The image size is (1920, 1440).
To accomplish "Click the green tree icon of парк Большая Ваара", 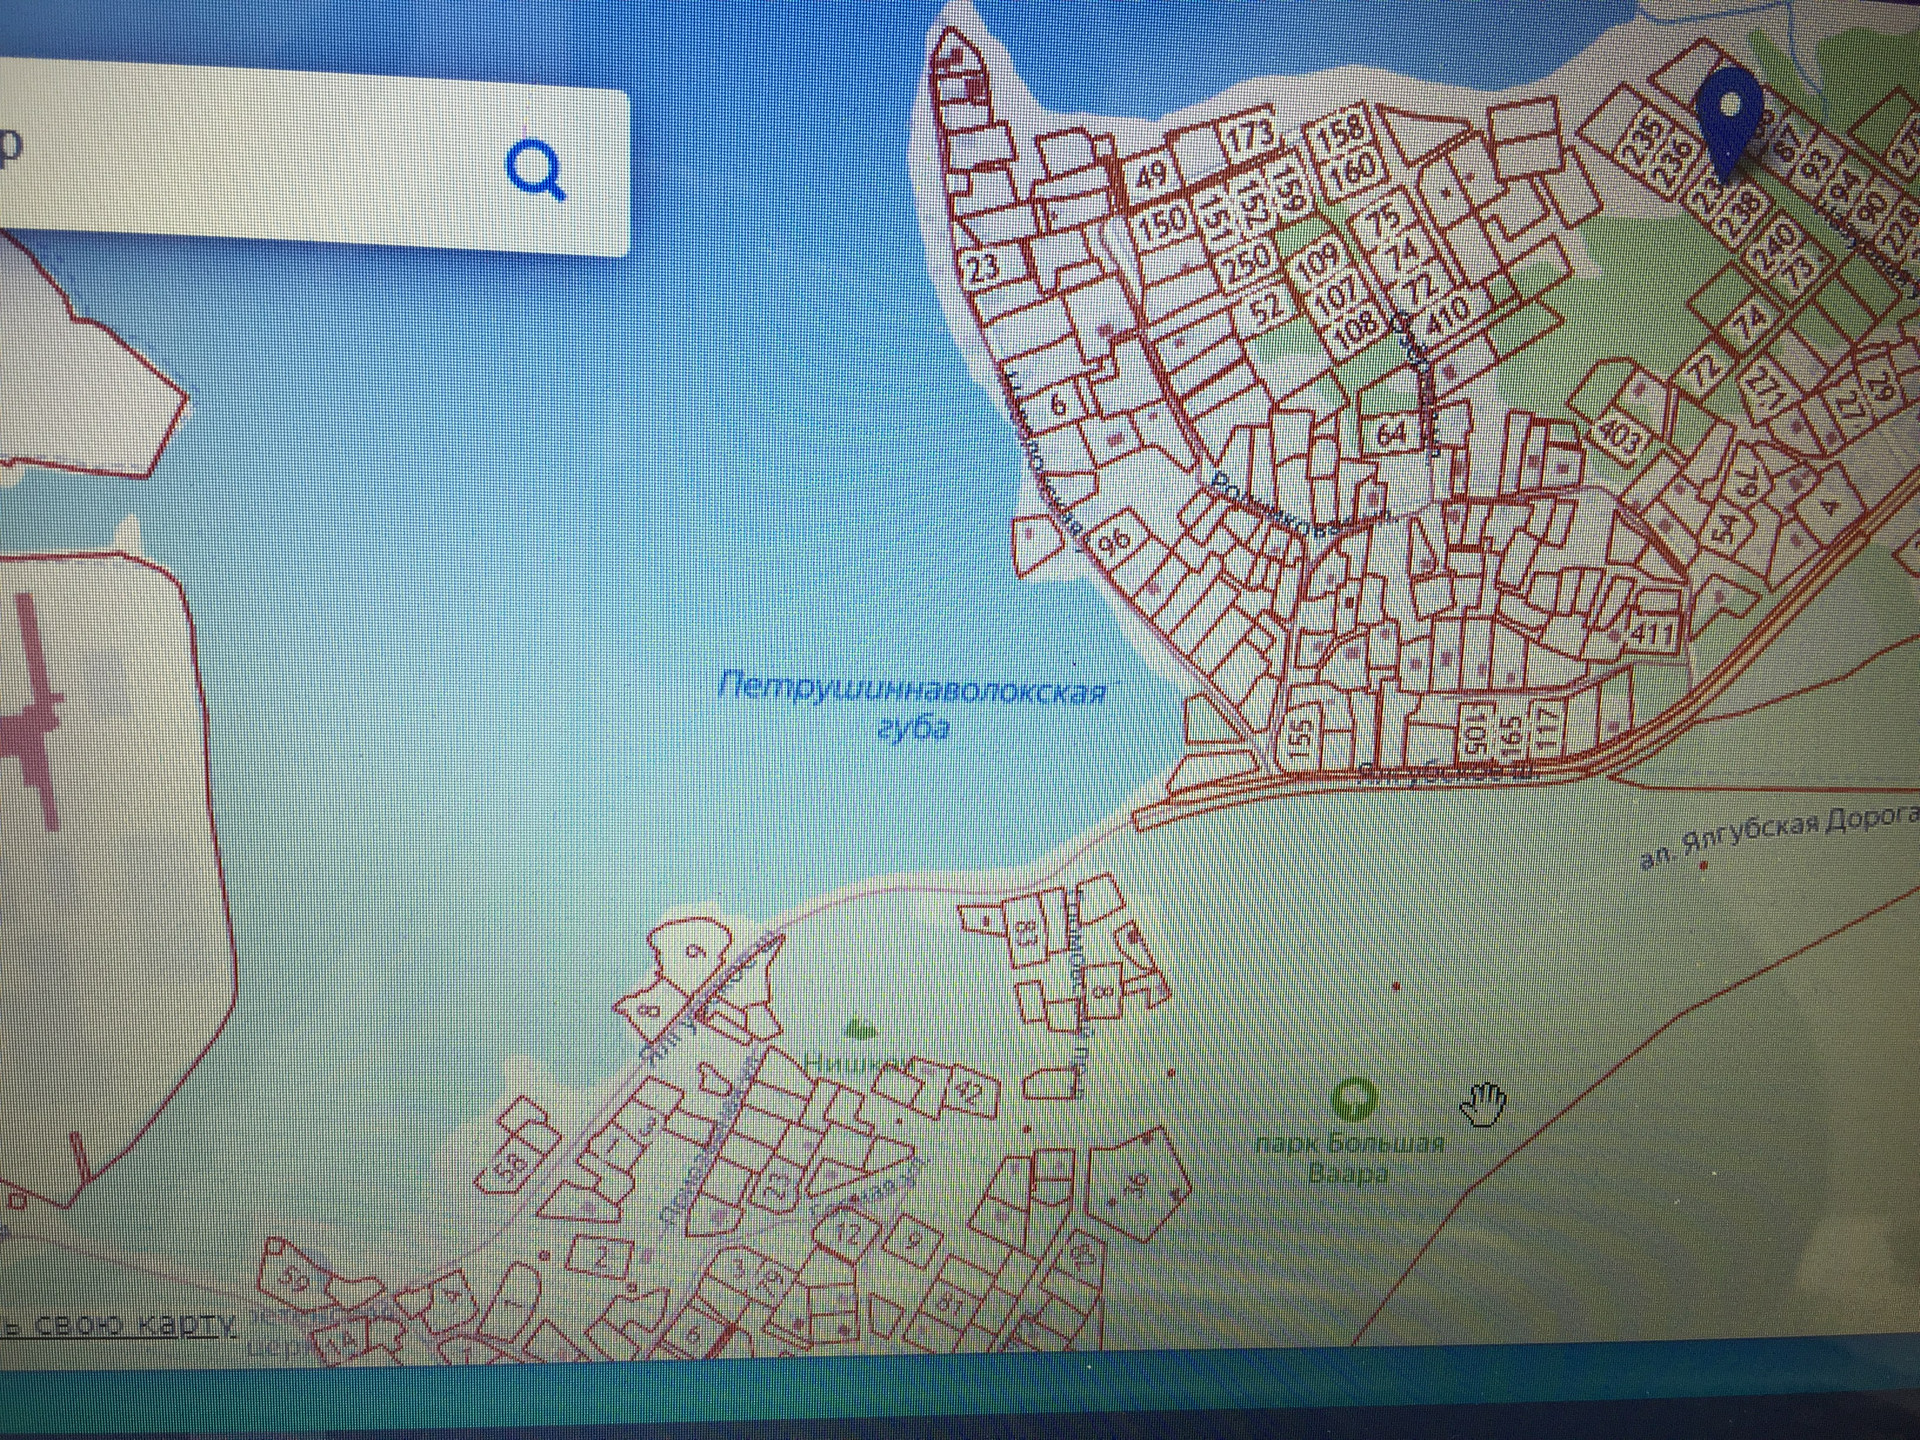I will (1353, 1099).
